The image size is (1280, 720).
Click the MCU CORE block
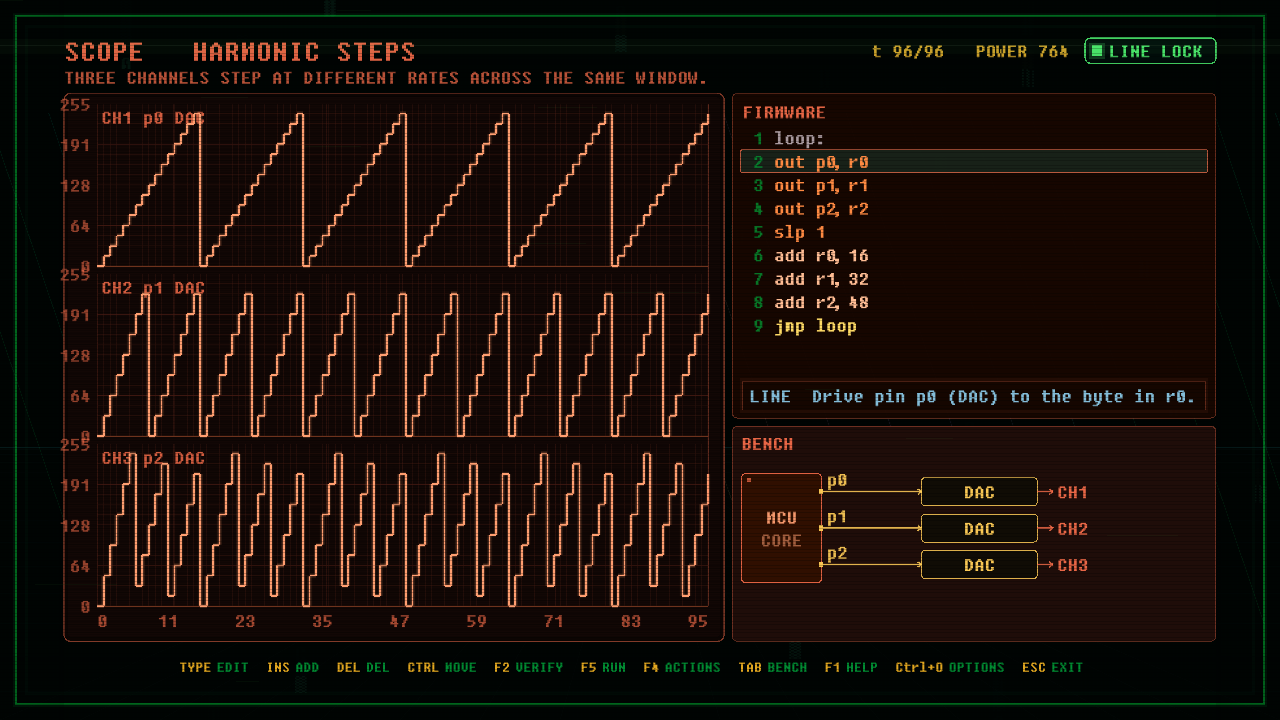[x=781, y=528]
